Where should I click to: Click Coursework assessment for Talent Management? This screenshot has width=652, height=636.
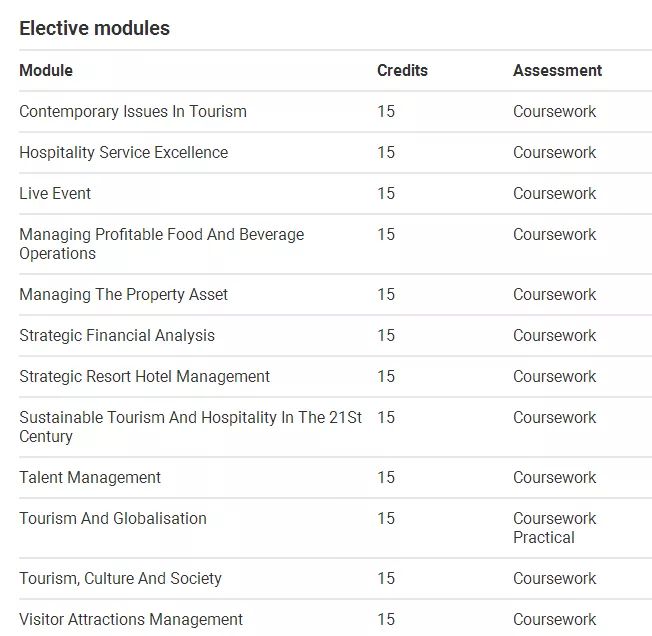554,477
